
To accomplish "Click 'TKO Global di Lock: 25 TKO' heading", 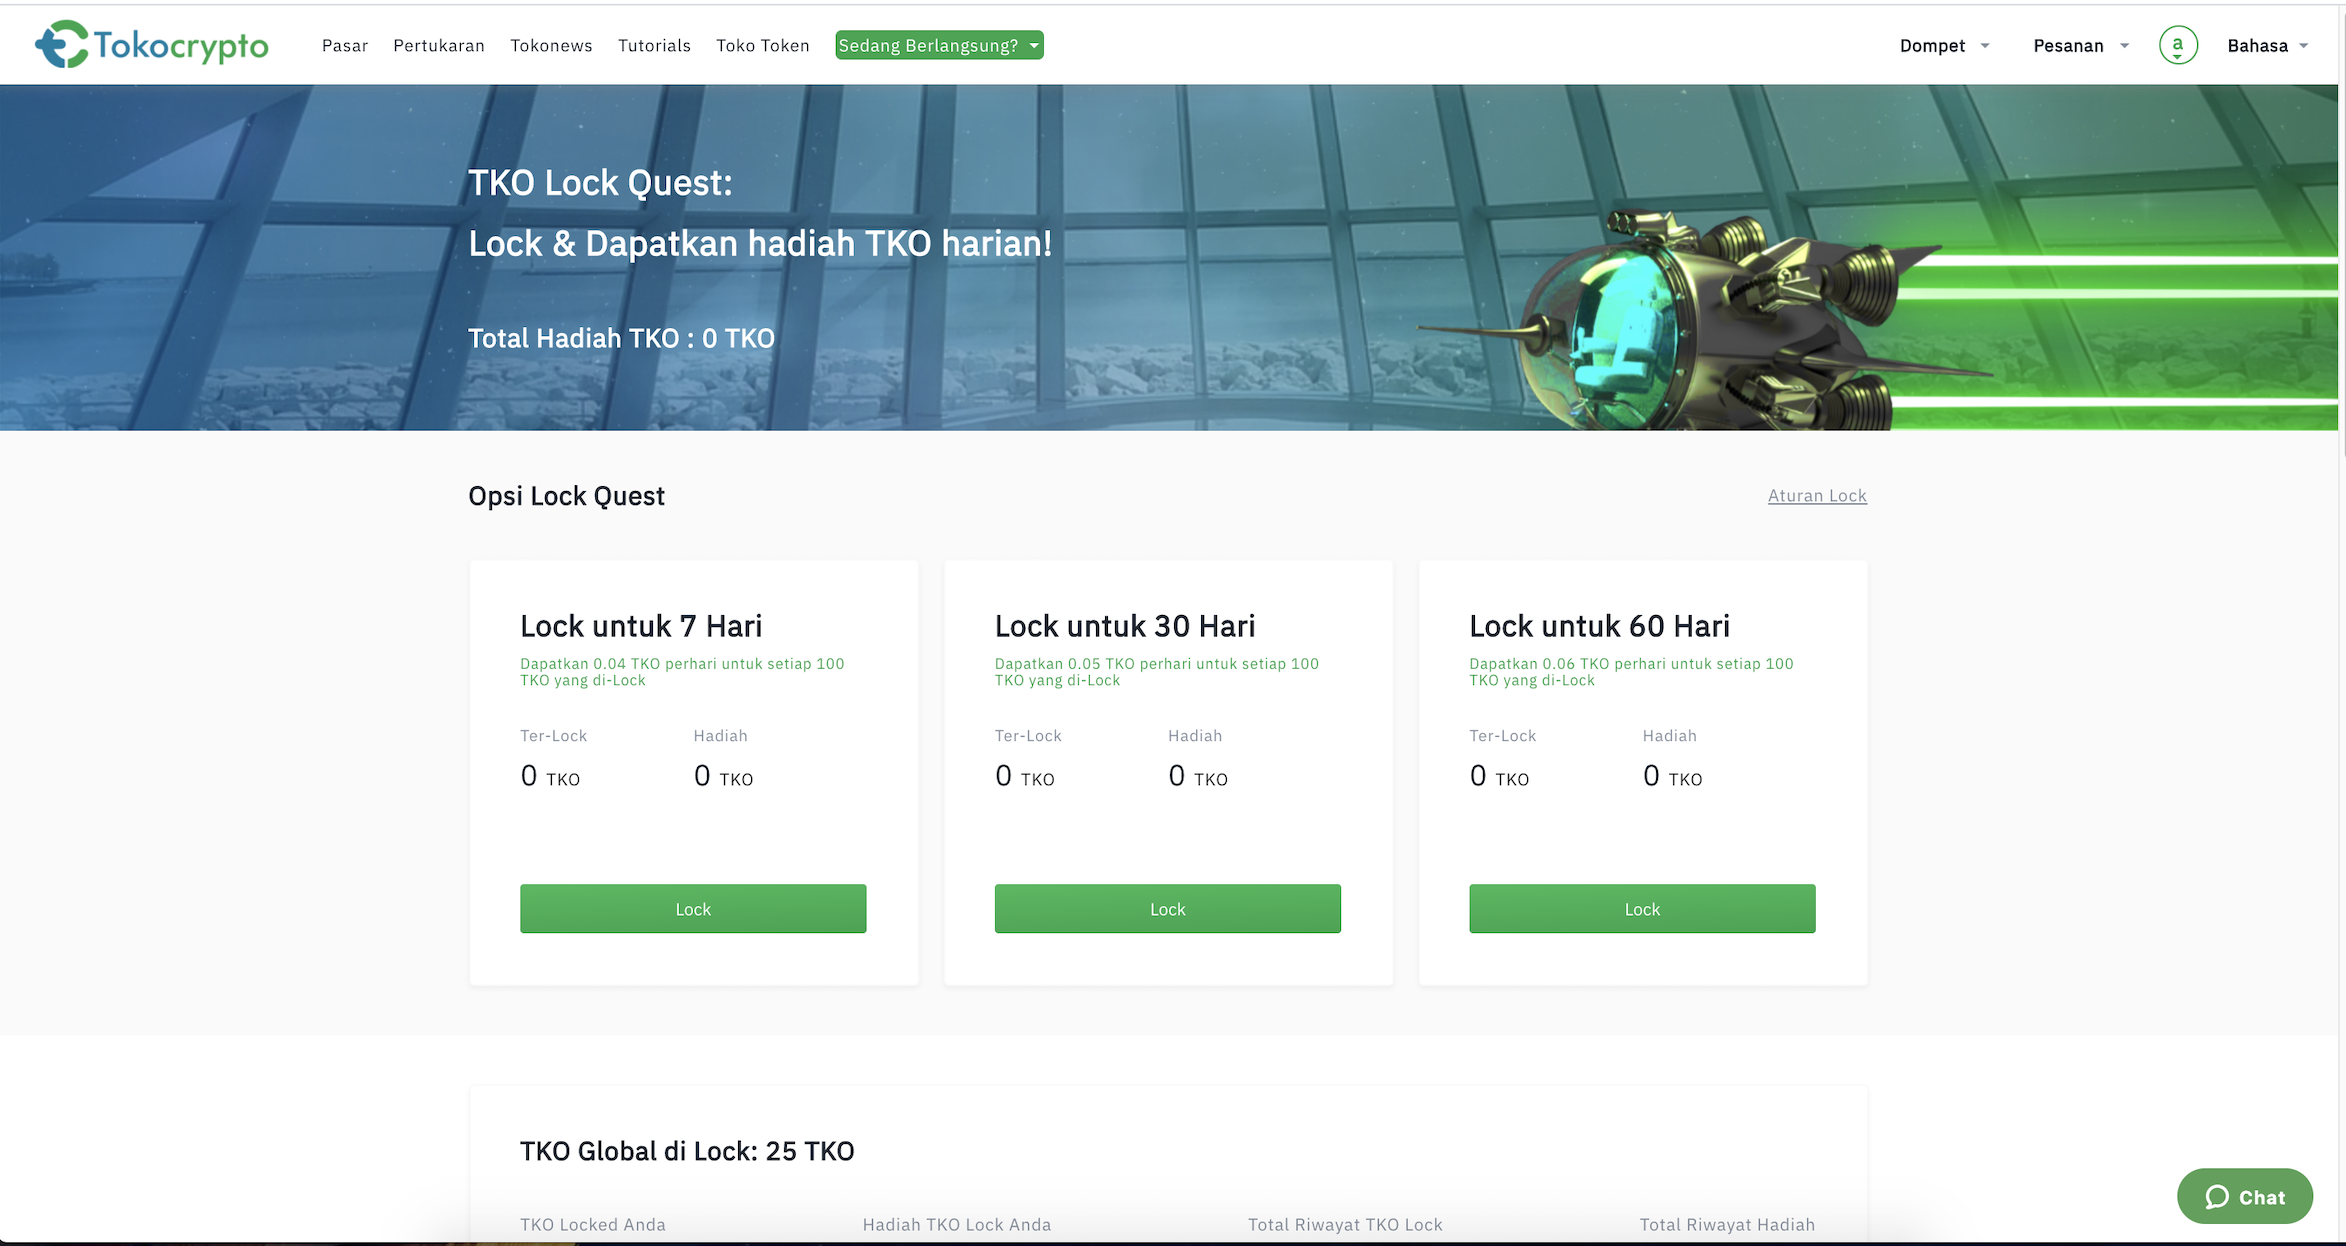I will [687, 1151].
